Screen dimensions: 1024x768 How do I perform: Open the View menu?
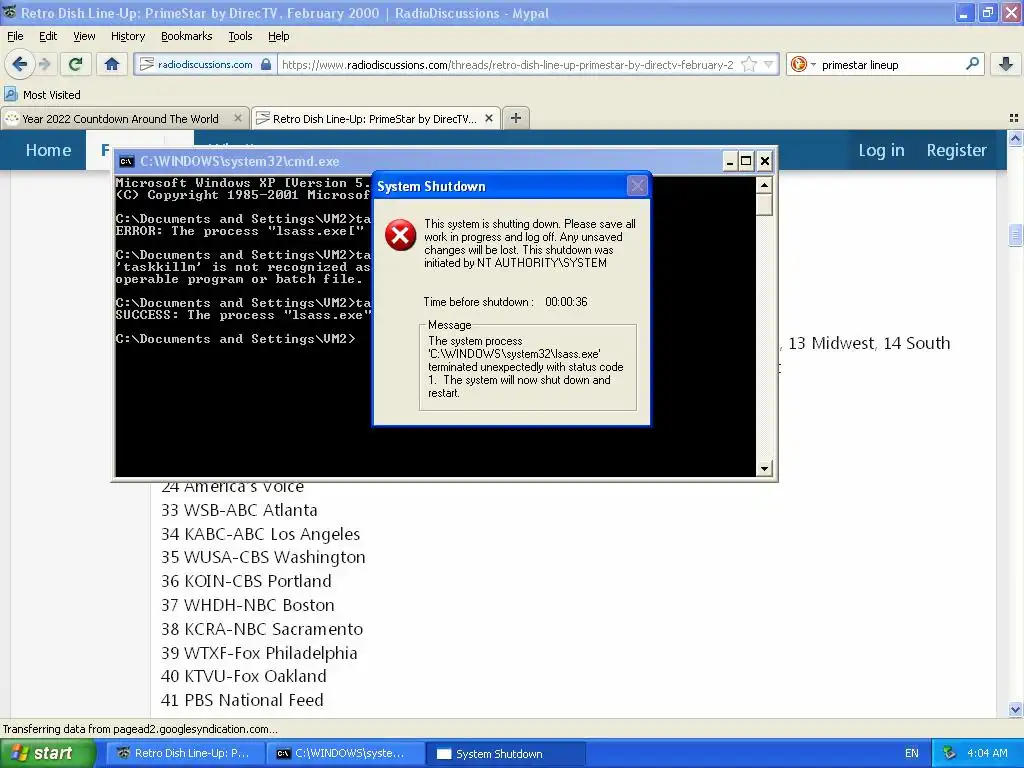84,37
